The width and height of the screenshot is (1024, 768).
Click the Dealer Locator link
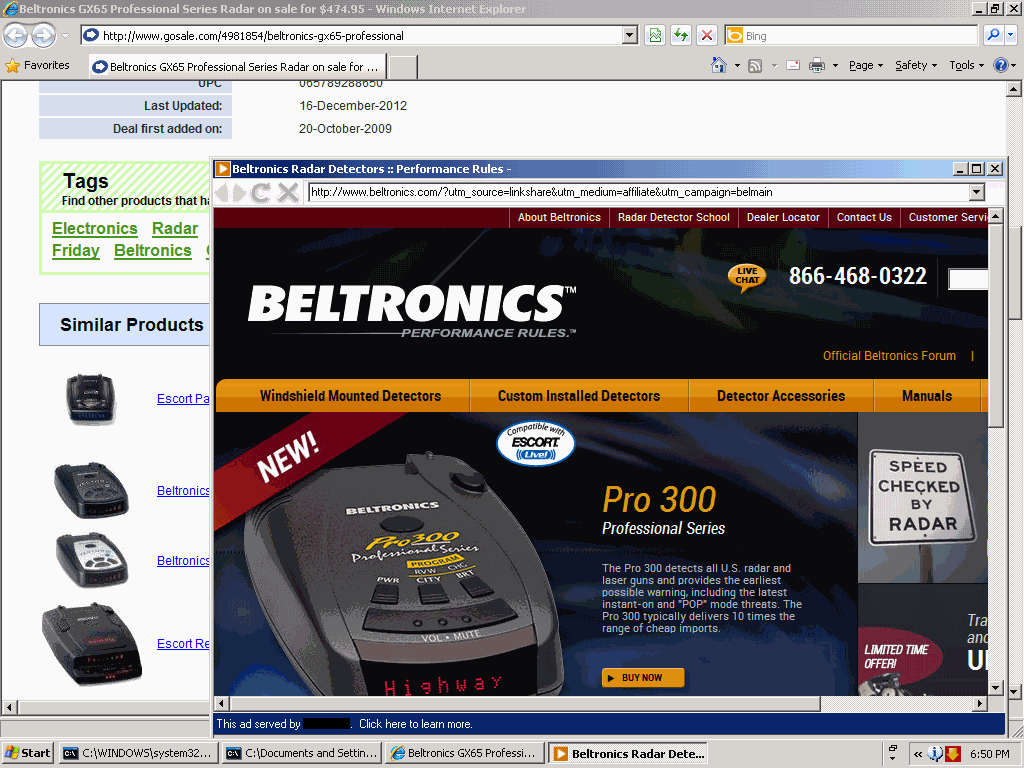point(783,217)
